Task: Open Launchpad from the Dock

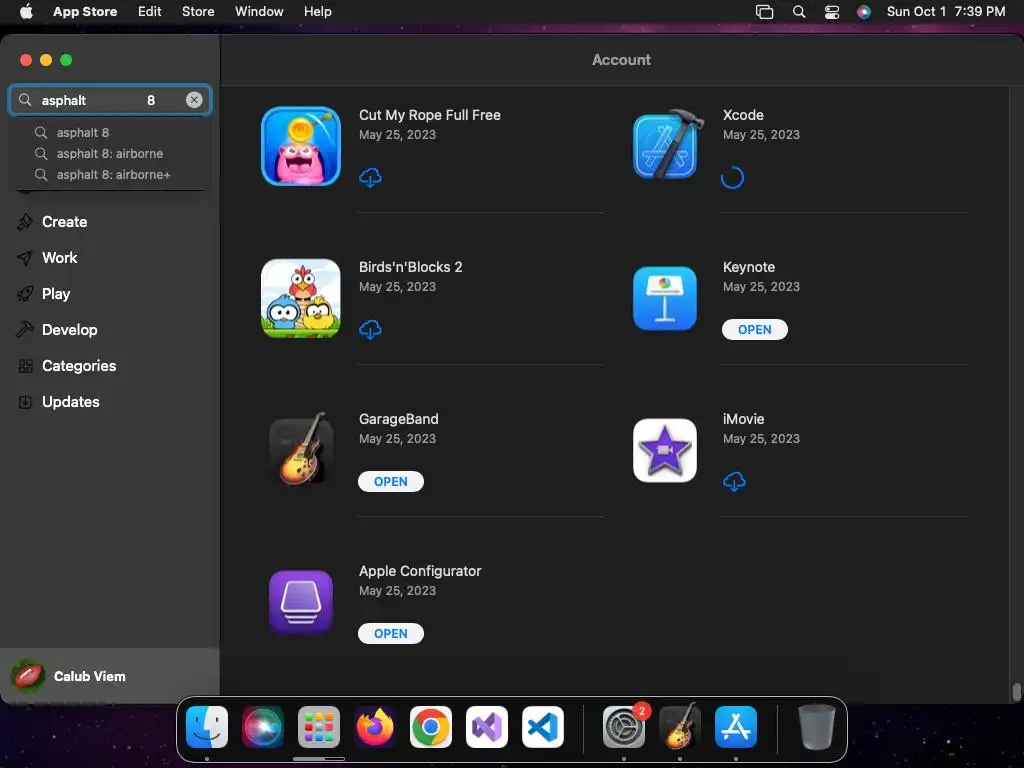Action: point(319,727)
